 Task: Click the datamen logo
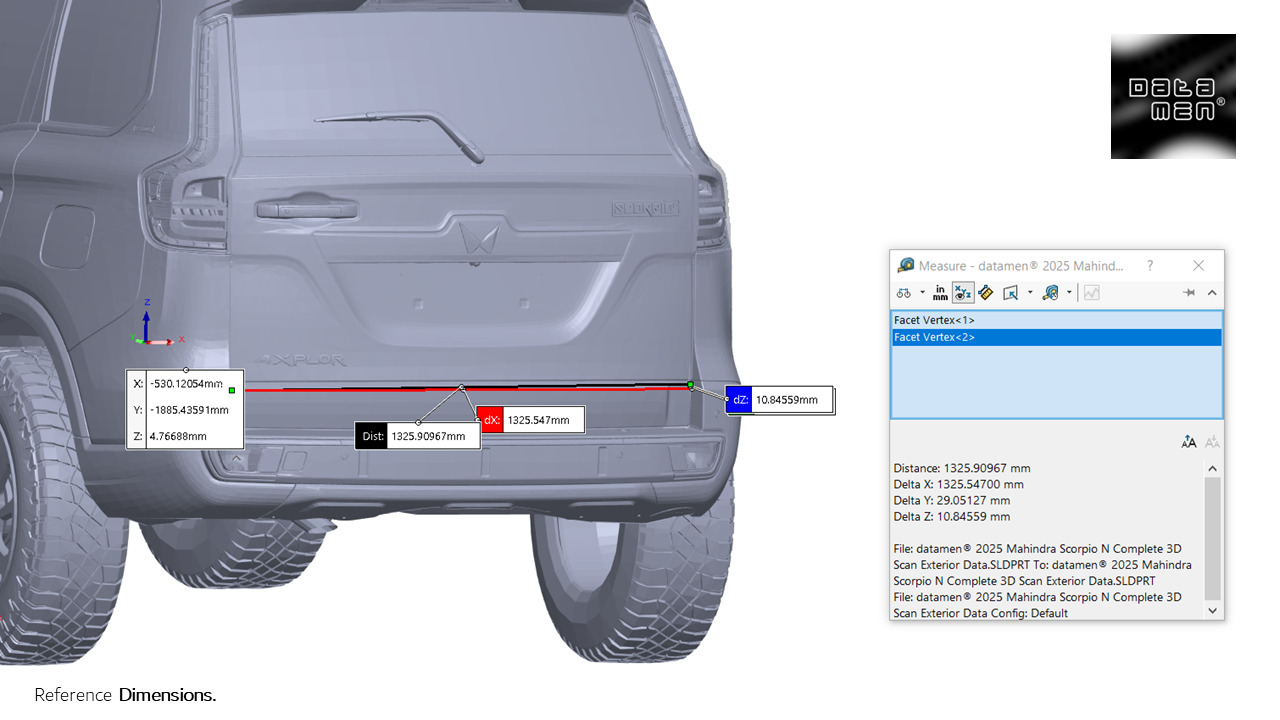click(x=1173, y=96)
